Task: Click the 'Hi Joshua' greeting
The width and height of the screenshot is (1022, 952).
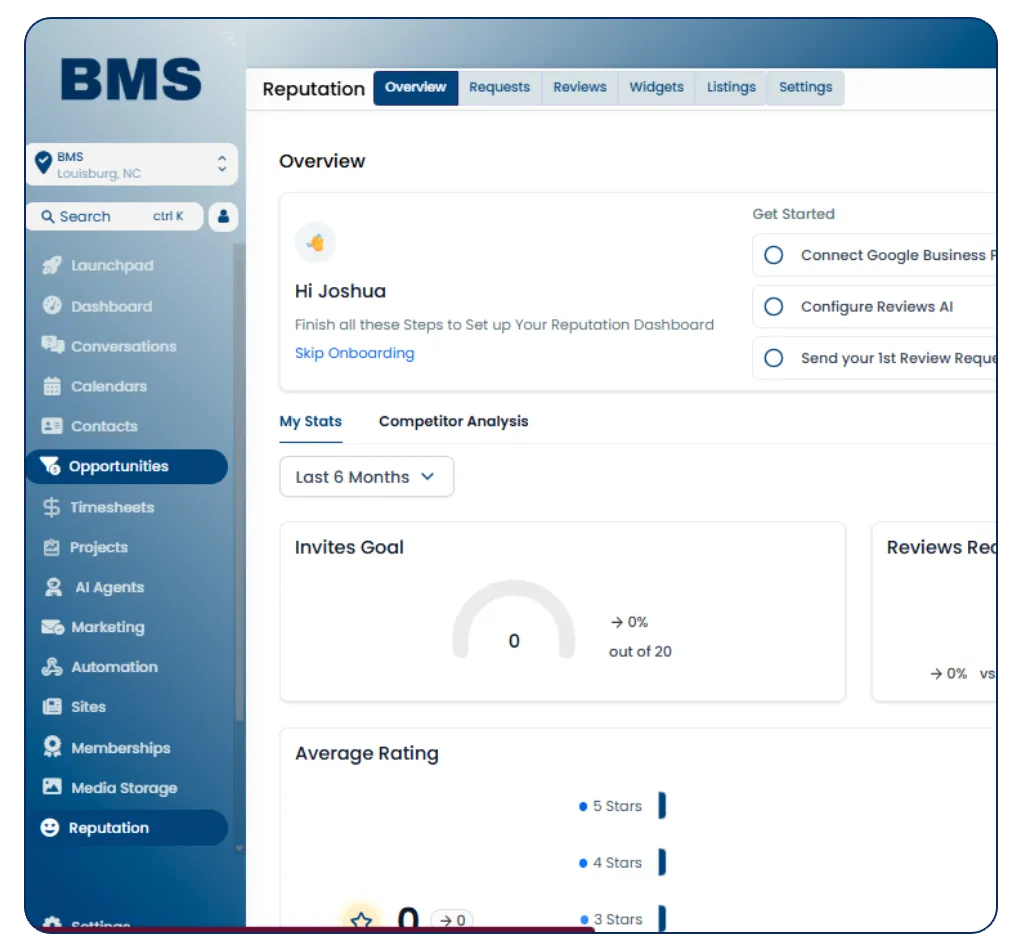Action: tap(340, 291)
